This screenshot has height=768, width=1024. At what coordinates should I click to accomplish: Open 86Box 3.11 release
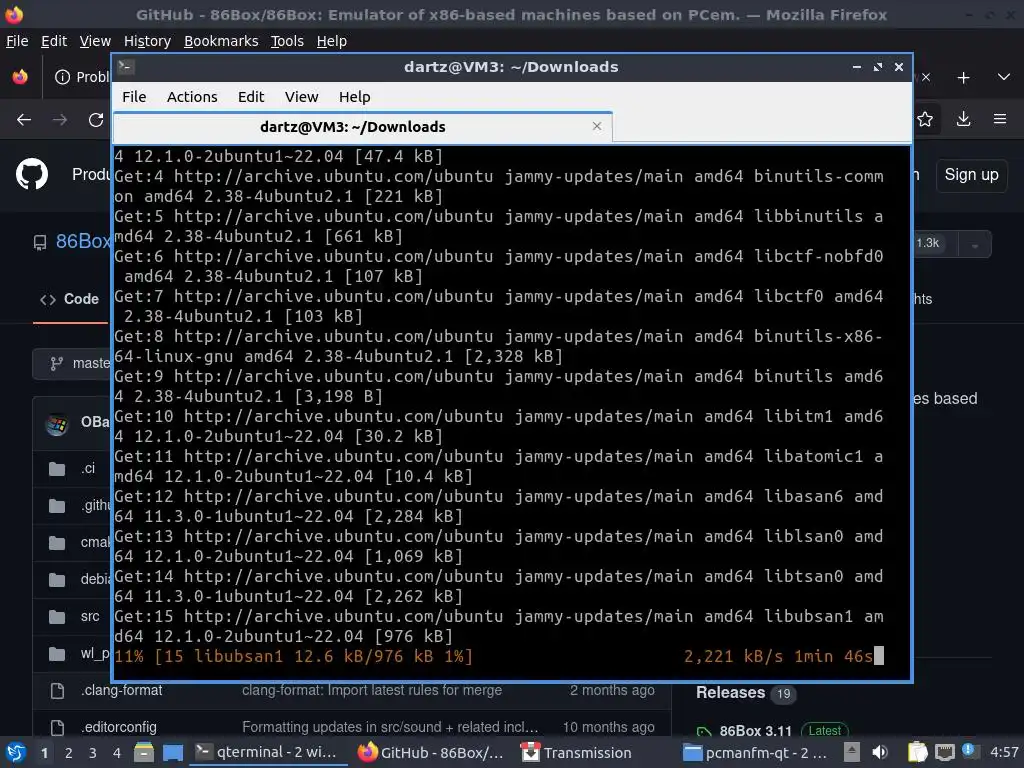click(756, 731)
